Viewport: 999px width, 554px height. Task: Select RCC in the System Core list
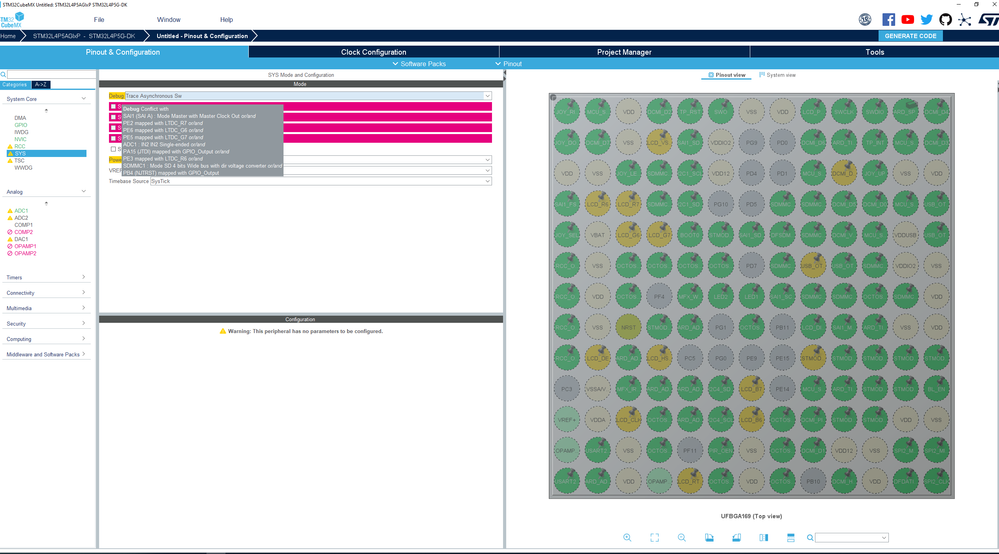[20, 146]
